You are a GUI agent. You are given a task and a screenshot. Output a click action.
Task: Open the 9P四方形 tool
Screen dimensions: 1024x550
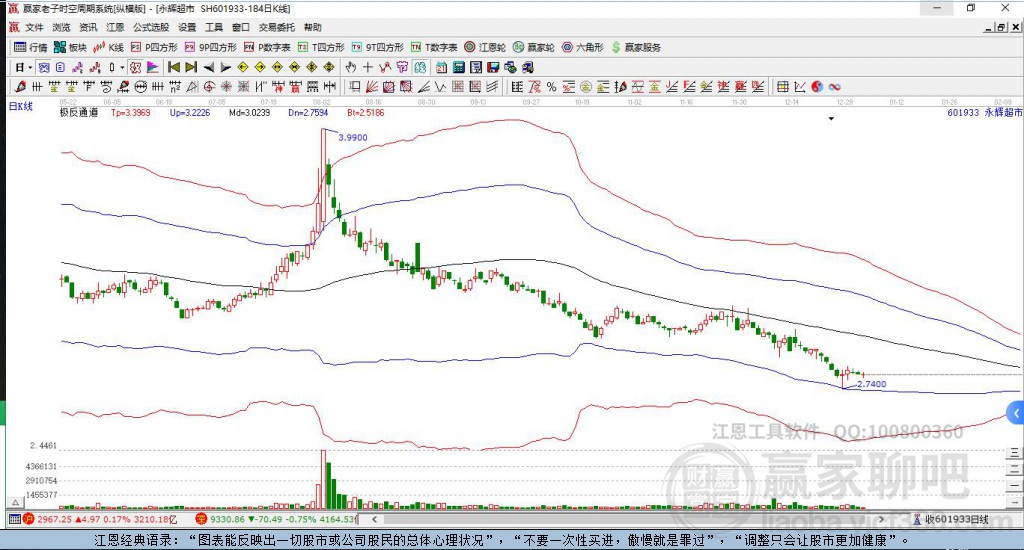(211, 47)
